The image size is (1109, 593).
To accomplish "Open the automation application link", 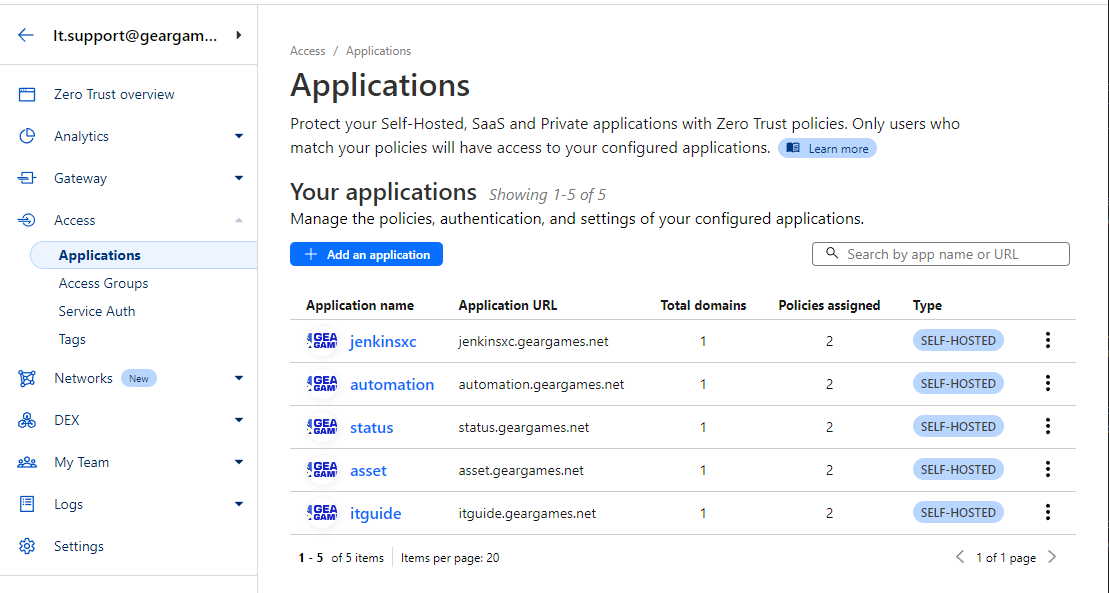I will [391, 384].
